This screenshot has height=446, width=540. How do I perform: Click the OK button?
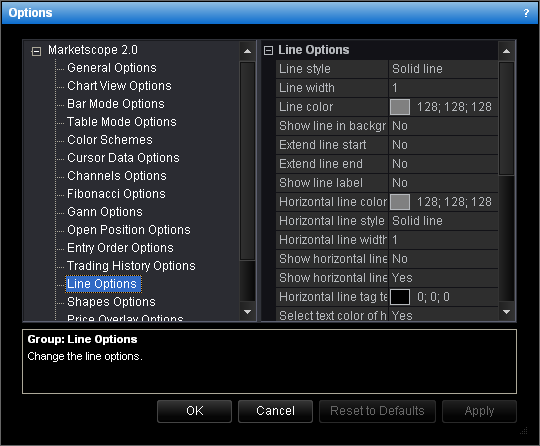195,411
